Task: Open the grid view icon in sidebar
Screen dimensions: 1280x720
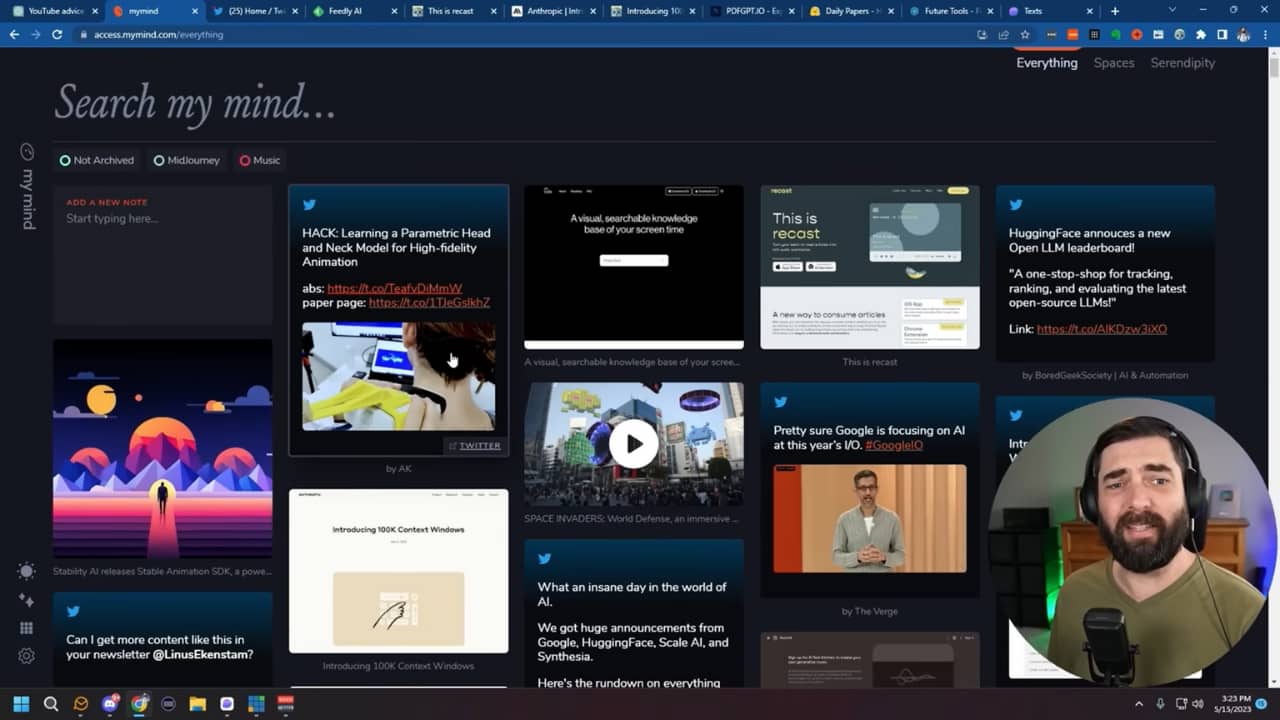Action: click(x=27, y=628)
